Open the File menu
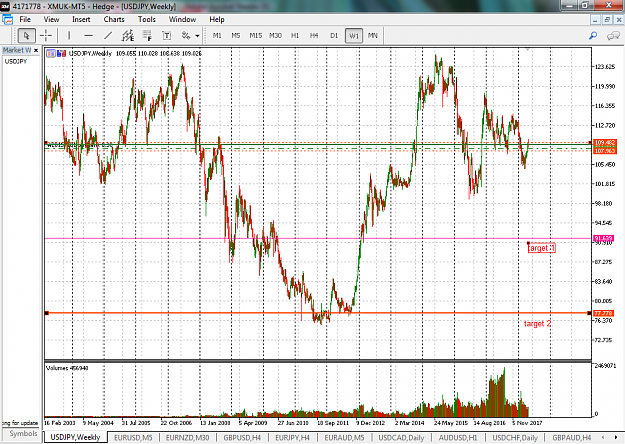Image resolution: width=625 pixels, height=444 pixels. (25, 19)
